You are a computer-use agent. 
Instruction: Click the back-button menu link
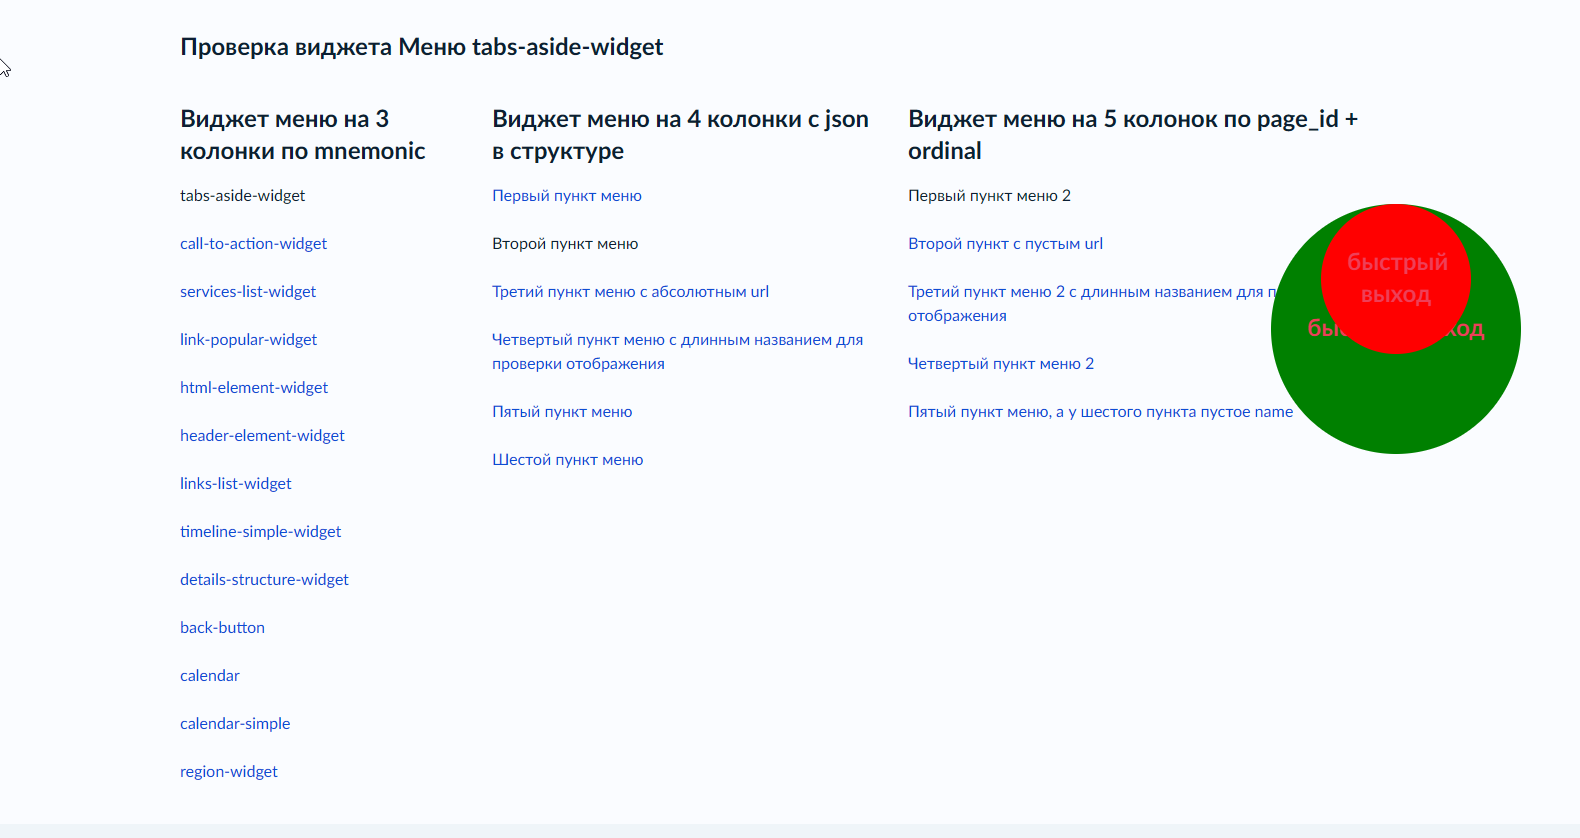tap(222, 628)
